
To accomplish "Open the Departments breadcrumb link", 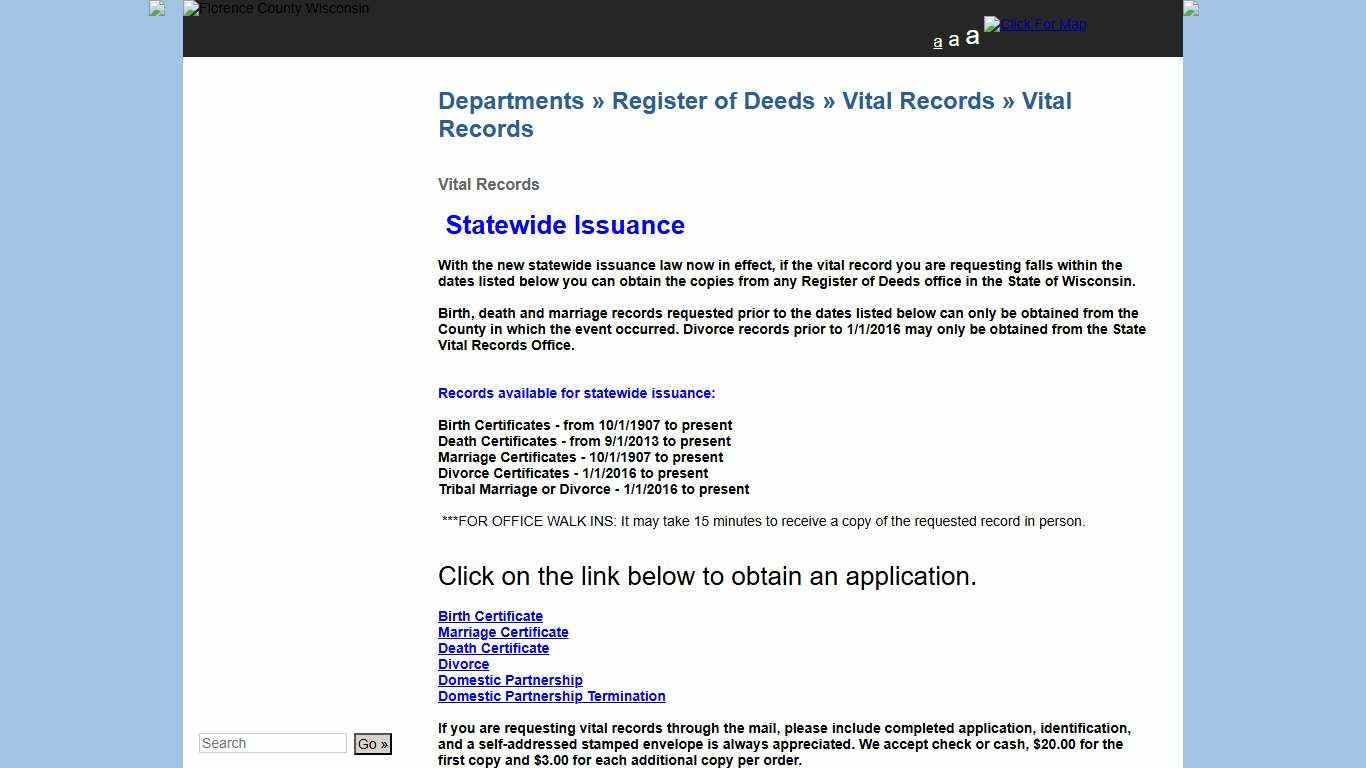I will (511, 101).
